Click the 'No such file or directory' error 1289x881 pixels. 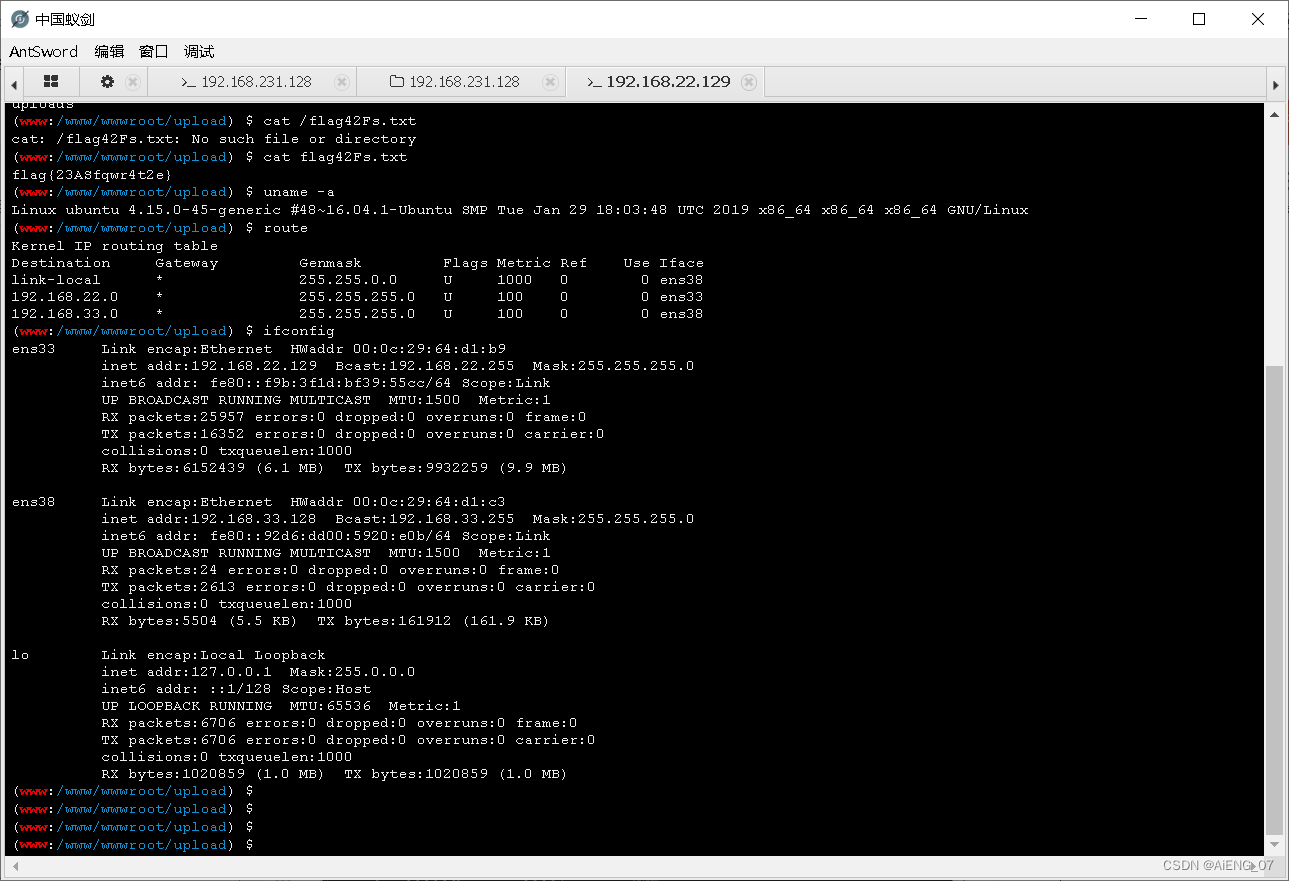click(x=304, y=139)
